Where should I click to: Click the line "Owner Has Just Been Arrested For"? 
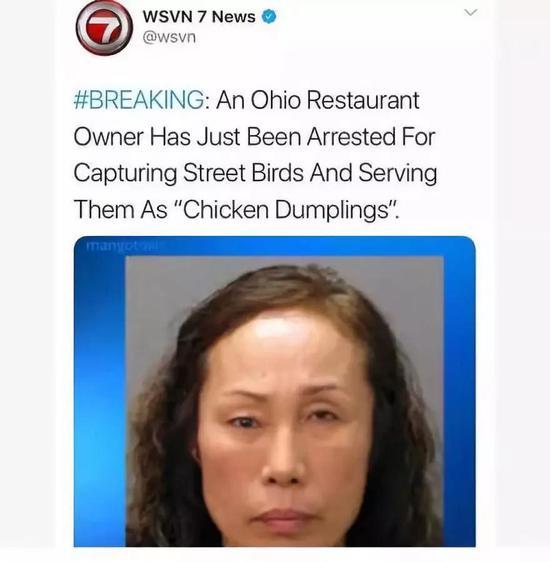[x=254, y=137]
